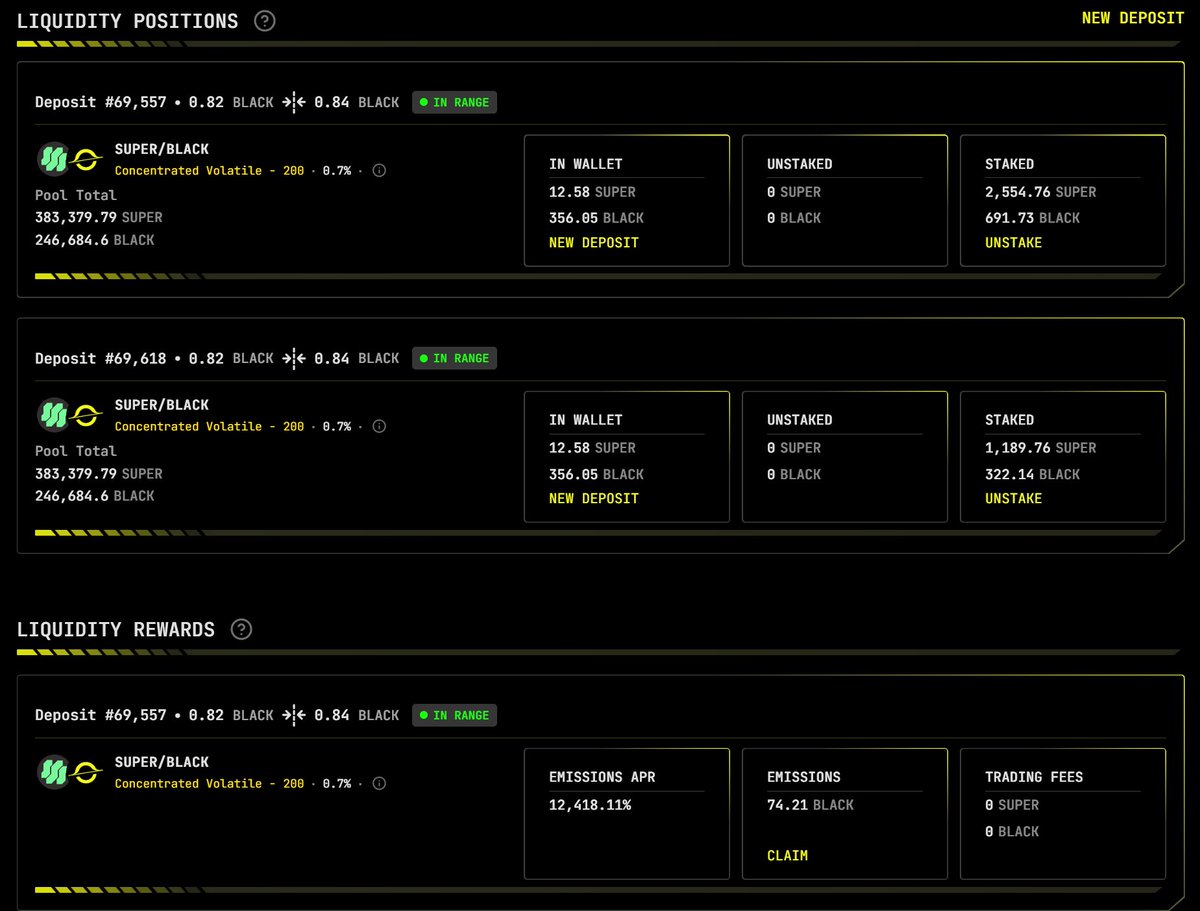
Task: Click TRADING FEES box header
Action: 1034,777
